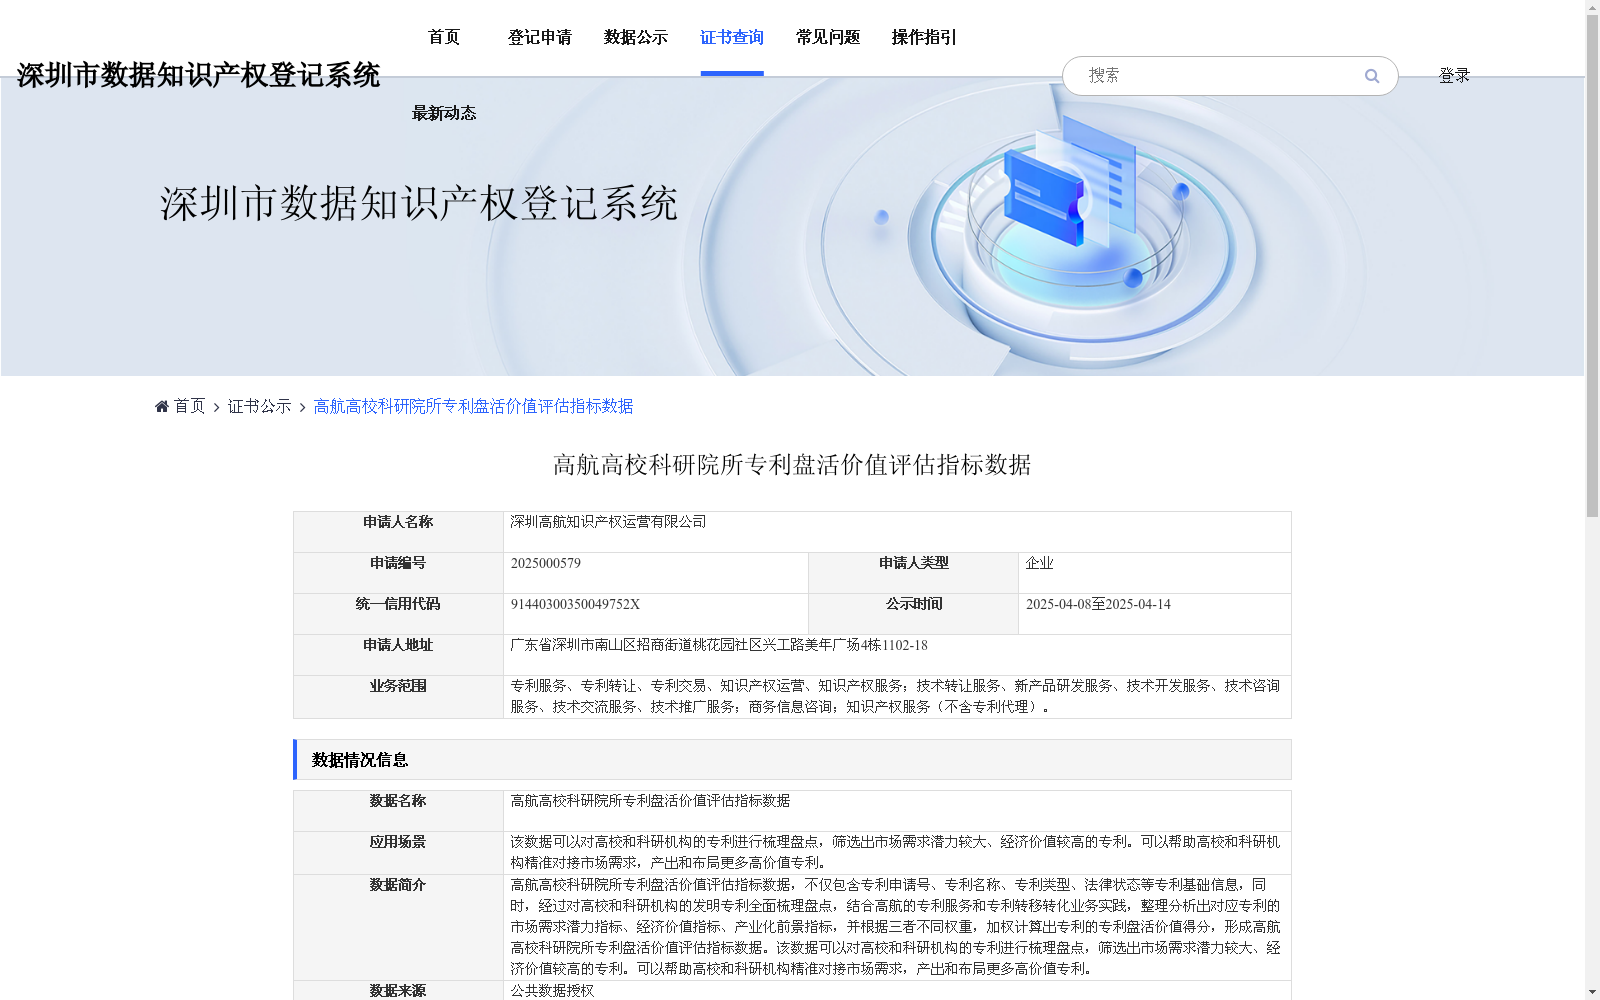Click the 统一信用代码 label cell
1600x1000 pixels.
[x=398, y=614]
